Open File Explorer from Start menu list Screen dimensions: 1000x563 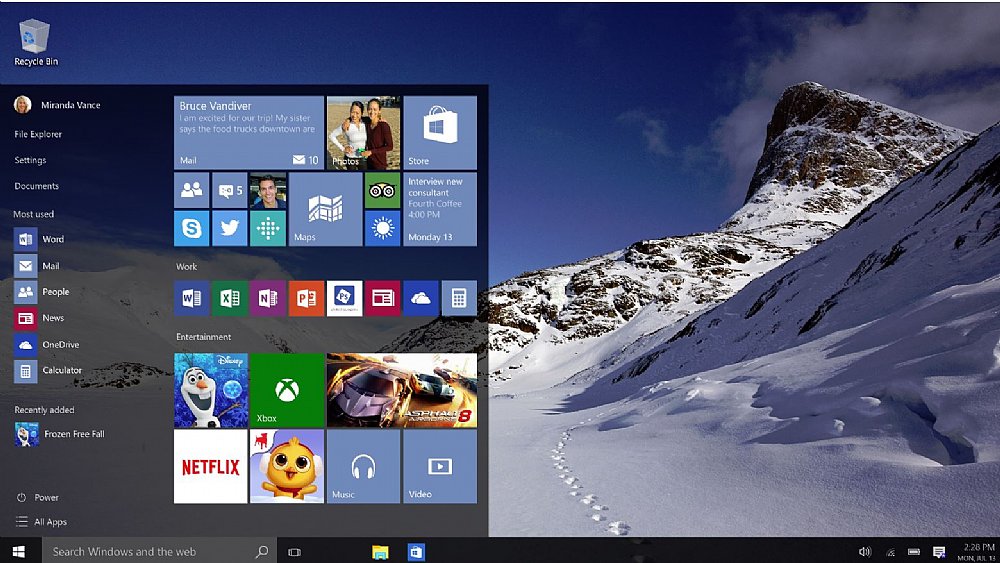click(38, 134)
